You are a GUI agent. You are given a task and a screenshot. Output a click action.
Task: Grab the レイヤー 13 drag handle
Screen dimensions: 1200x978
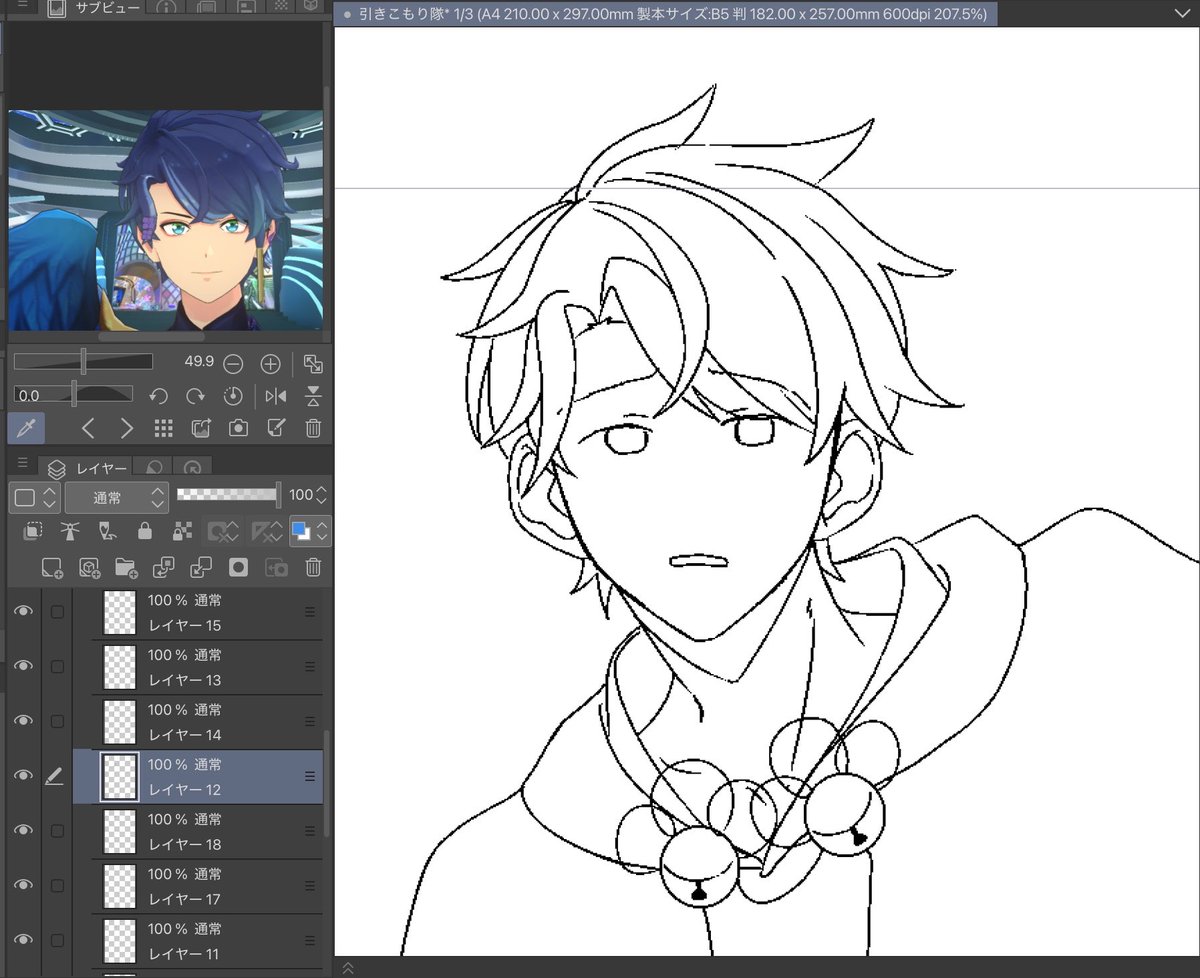(x=310, y=667)
